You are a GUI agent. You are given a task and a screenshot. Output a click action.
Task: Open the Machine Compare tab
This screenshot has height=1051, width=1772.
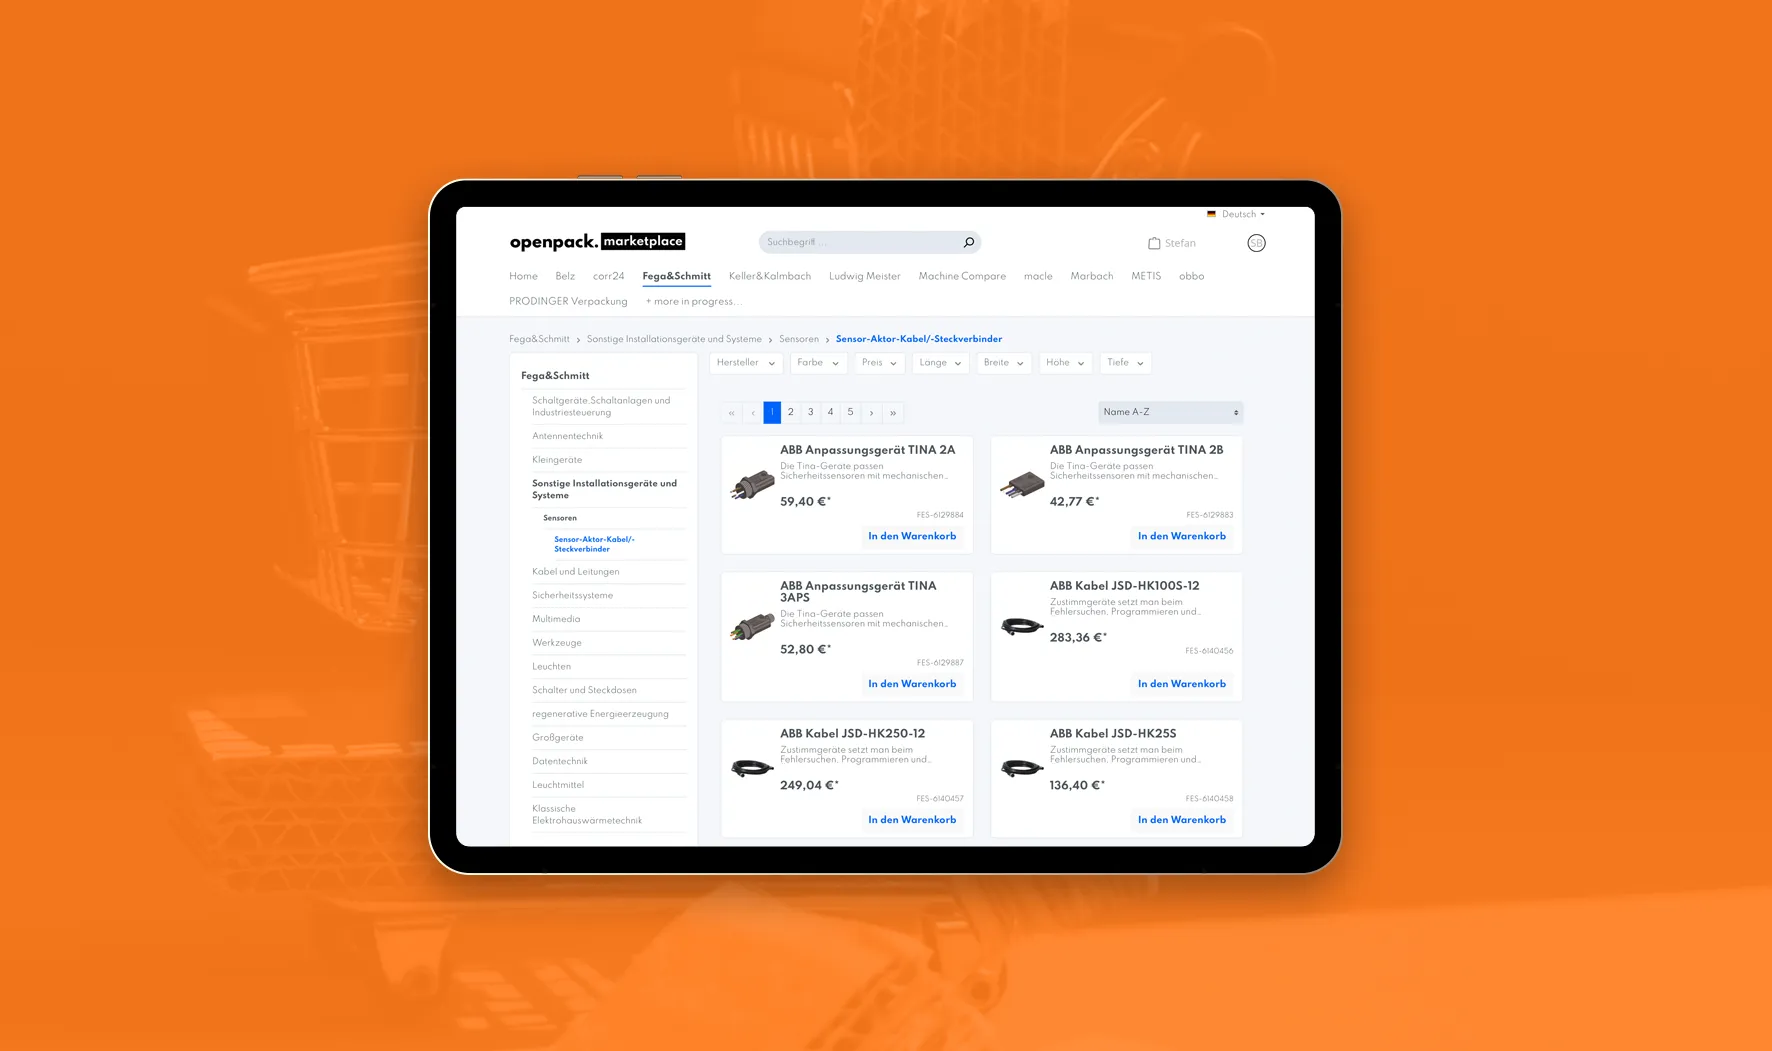pyautogui.click(x=962, y=276)
